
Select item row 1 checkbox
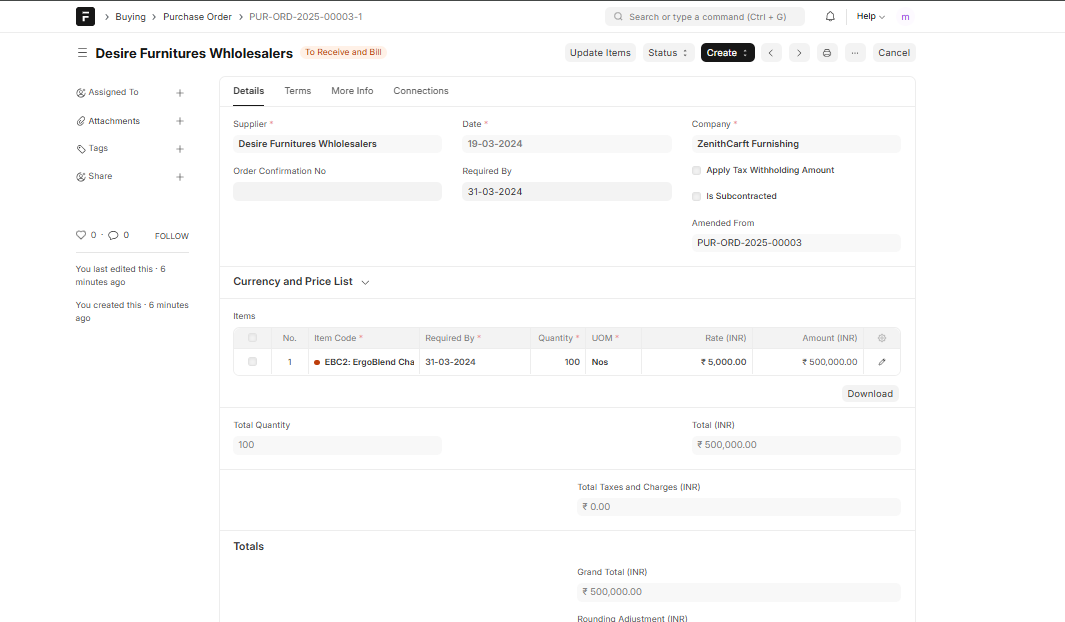point(253,362)
